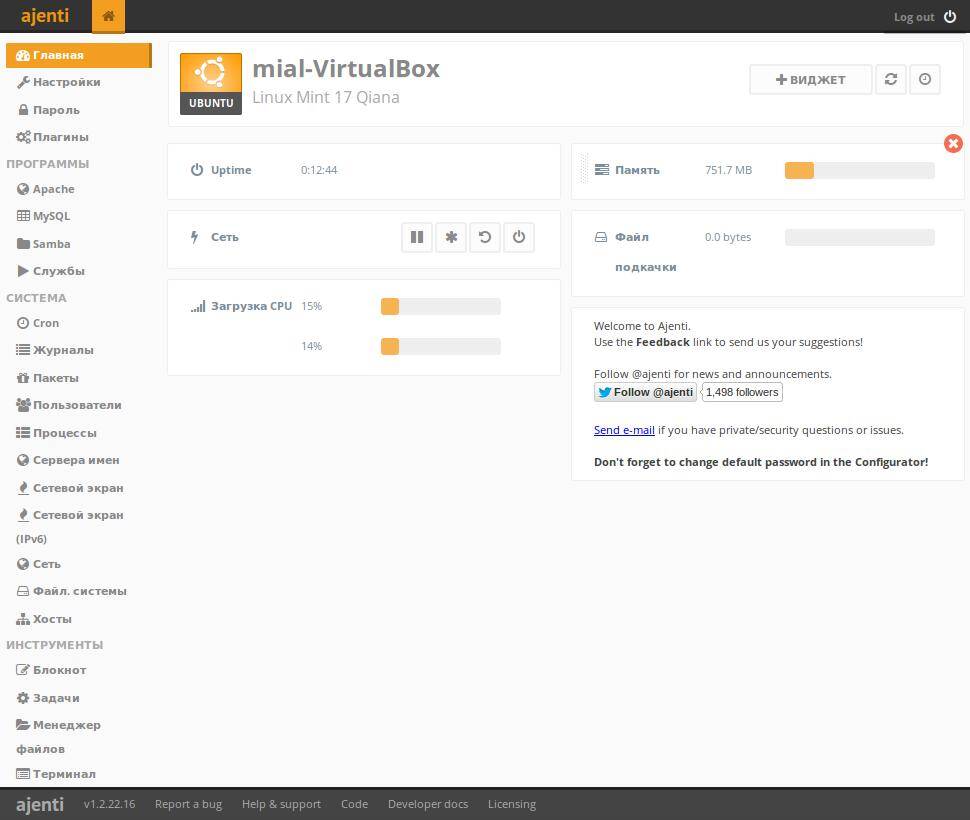The width and height of the screenshot is (970, 820).
Task: Click the 751.7 MB memory value
Action: tap(728, 170)
